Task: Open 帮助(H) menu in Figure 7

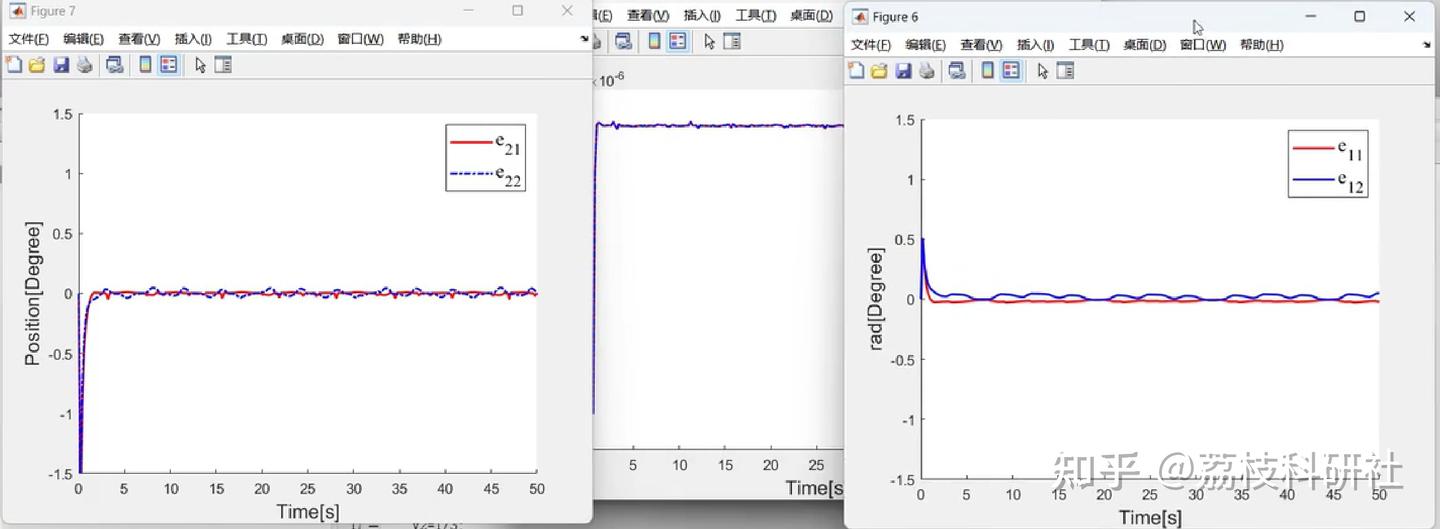Action: [419, 39]
